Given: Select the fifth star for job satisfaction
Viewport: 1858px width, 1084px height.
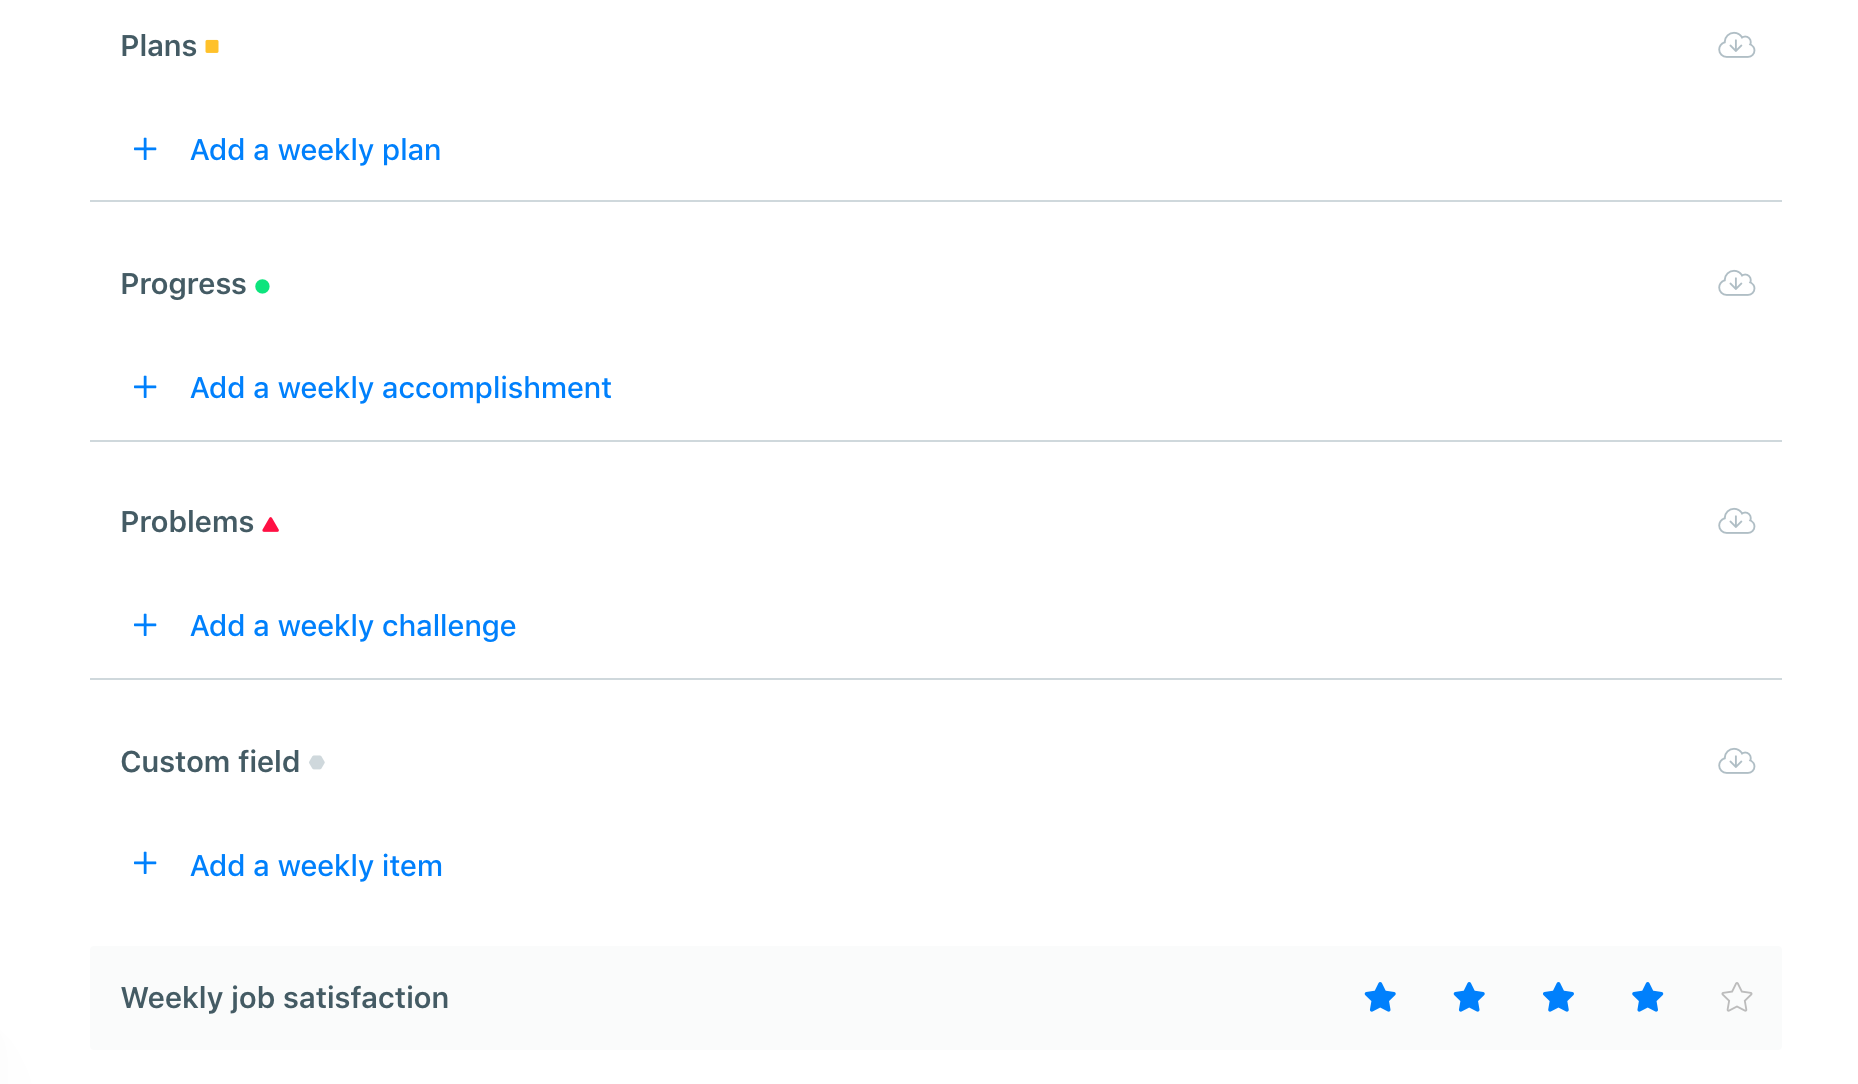Looking at the screenshot, I should [x=1737, y=997].
